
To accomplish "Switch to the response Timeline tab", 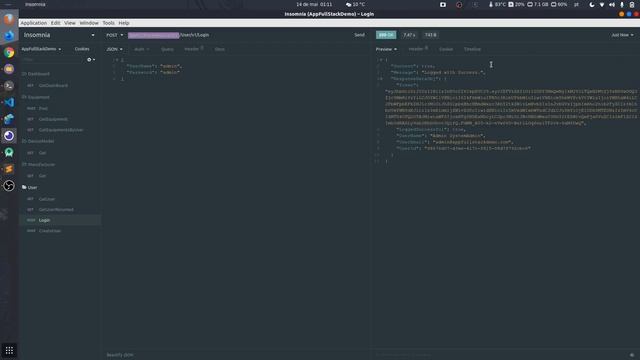I will pyautogui.click(x=472, y=49).
